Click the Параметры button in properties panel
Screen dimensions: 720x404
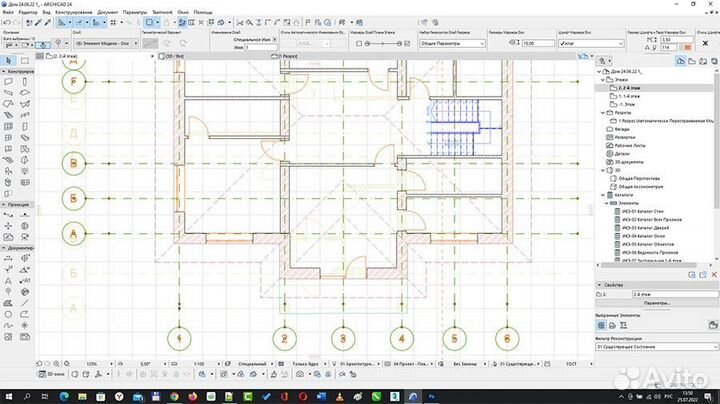point(657,301)
